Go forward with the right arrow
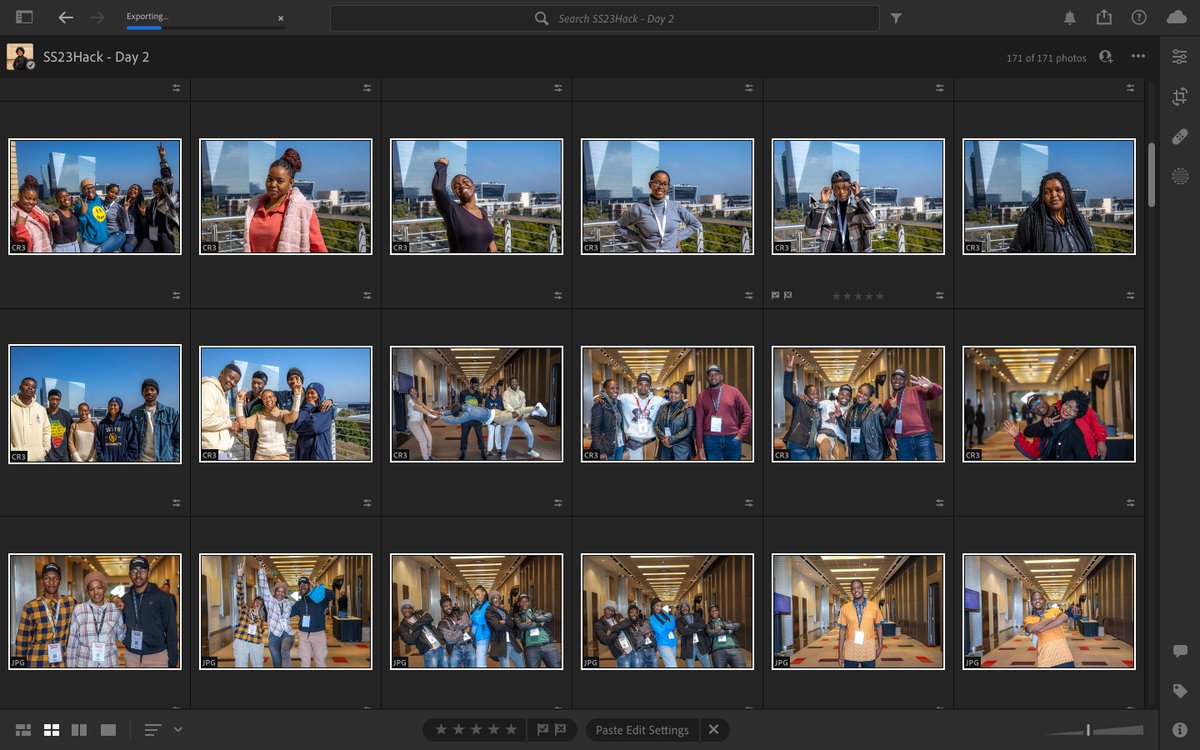Viewport: 1200px width, 750px height. click(97, 17)
